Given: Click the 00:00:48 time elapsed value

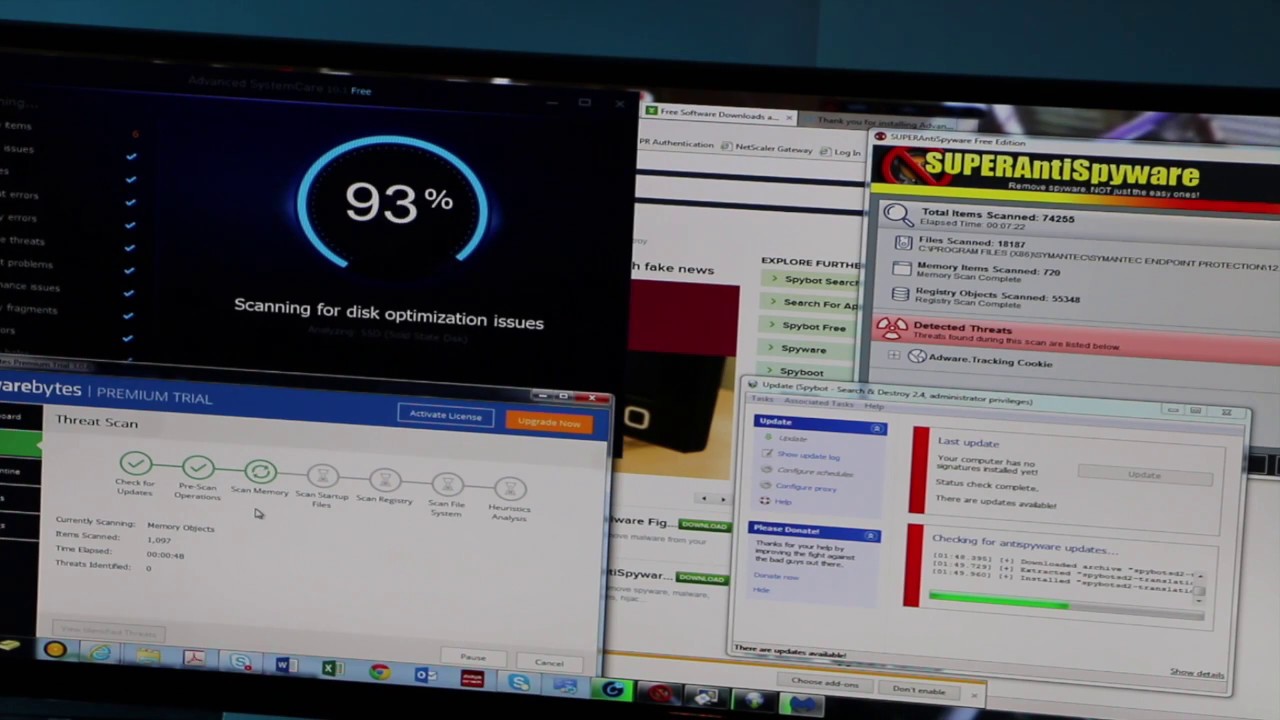Looking at the screenshot, I should [x=165, y=554].
